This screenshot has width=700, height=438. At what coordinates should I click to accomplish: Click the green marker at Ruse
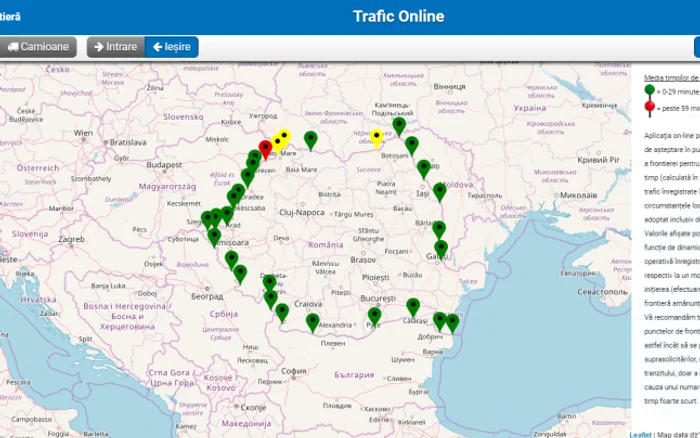point(374,317)
